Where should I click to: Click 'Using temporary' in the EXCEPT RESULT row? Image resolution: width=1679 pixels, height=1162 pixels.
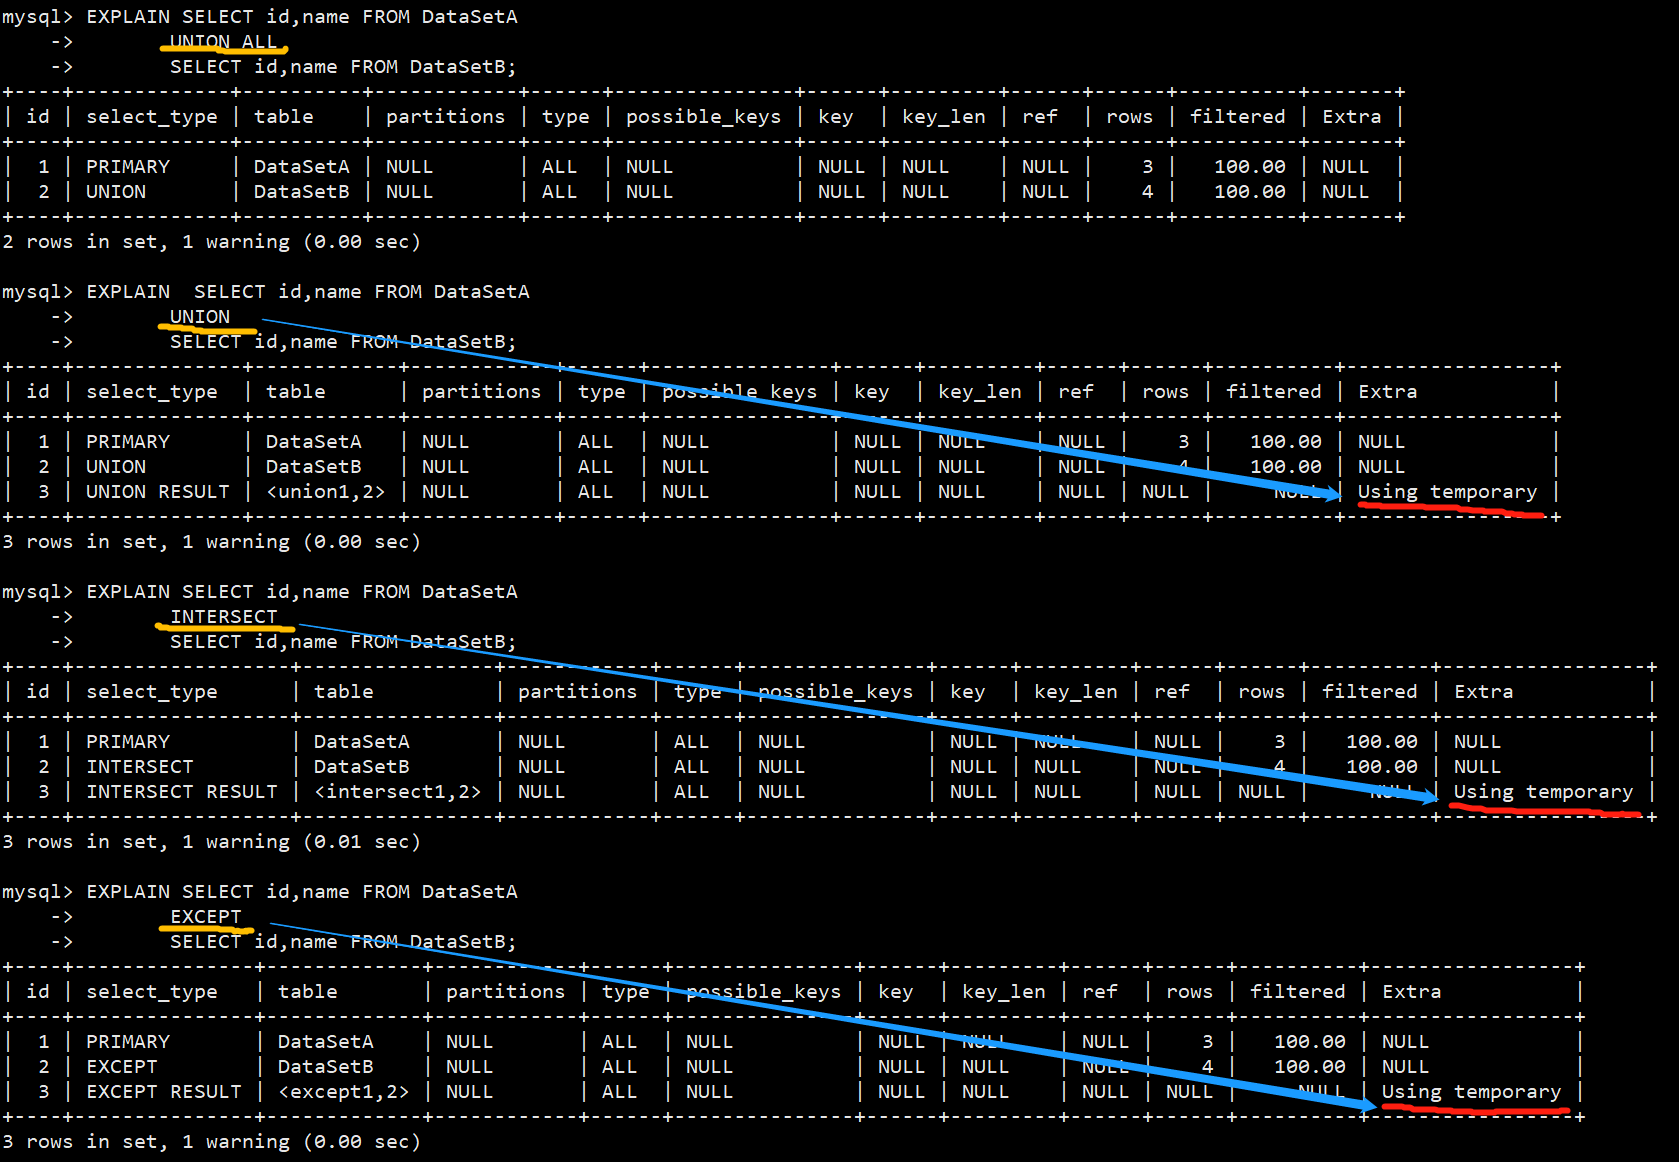tap(1471, 1092)
